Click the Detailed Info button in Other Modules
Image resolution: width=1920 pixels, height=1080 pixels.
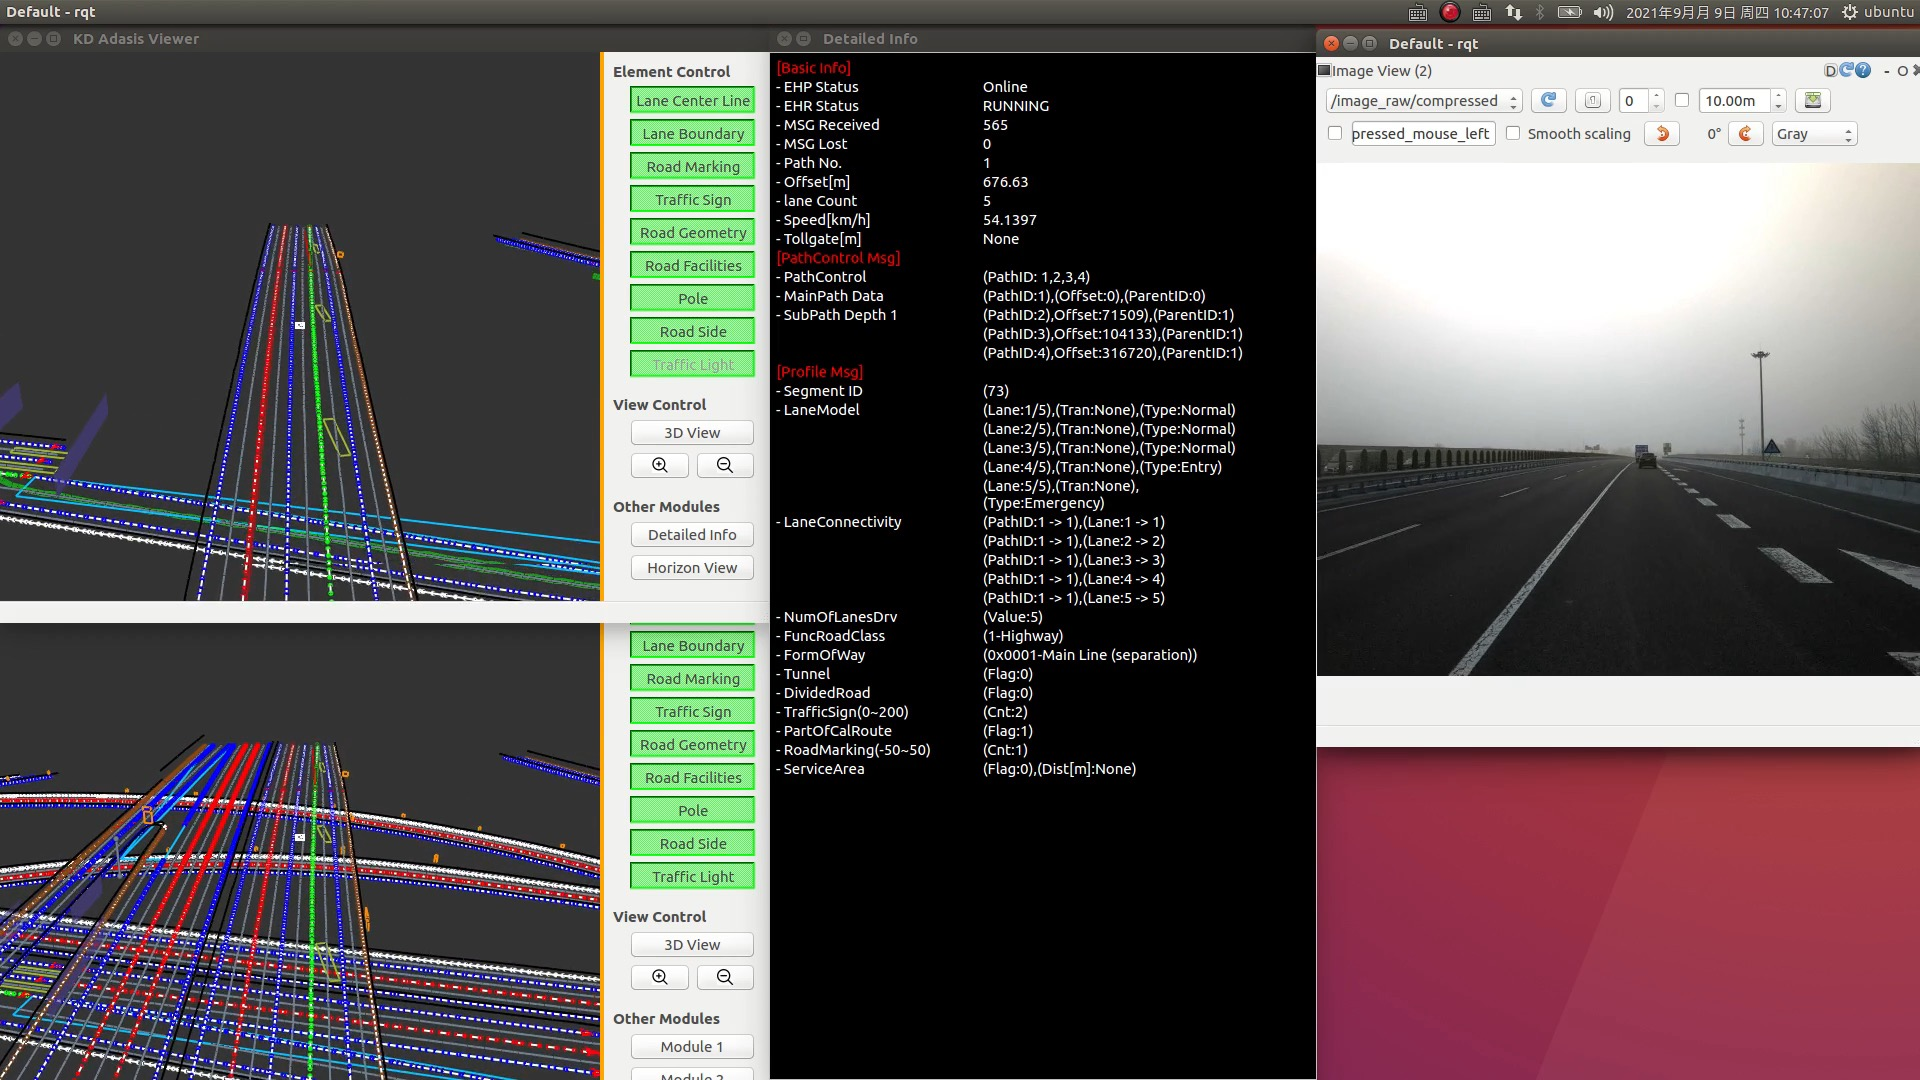point(692,534)
